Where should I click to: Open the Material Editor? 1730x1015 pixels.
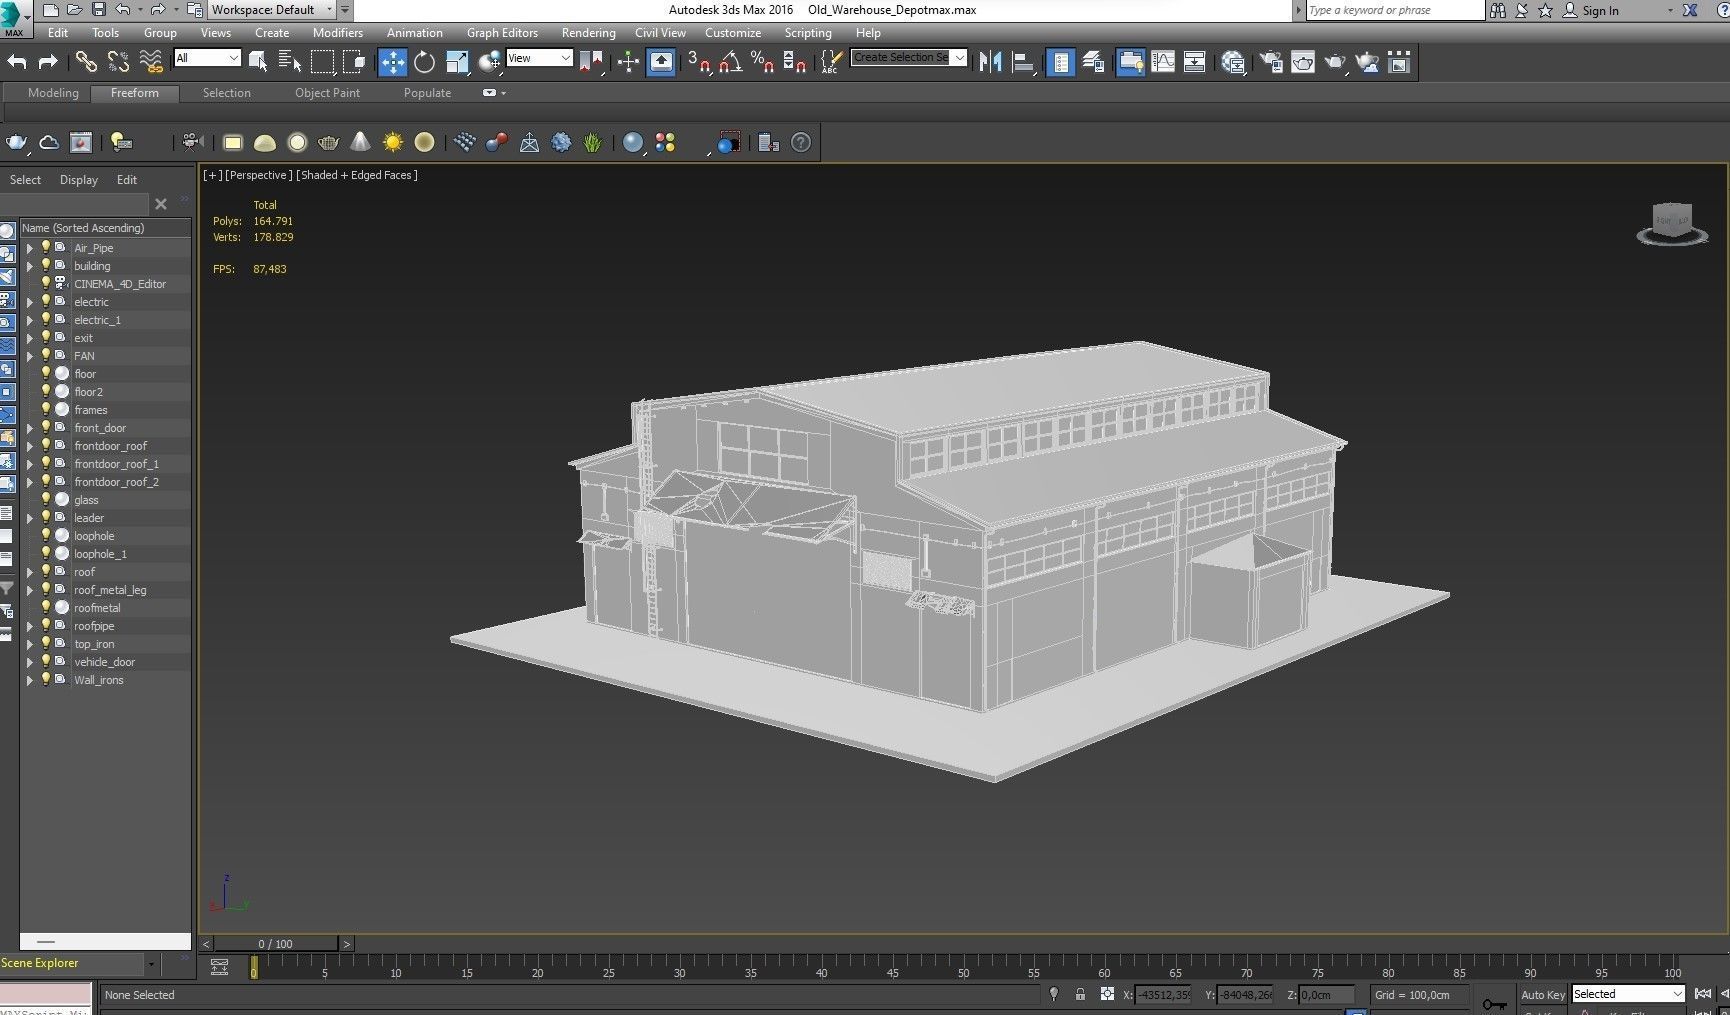(x=1233, y=62)
